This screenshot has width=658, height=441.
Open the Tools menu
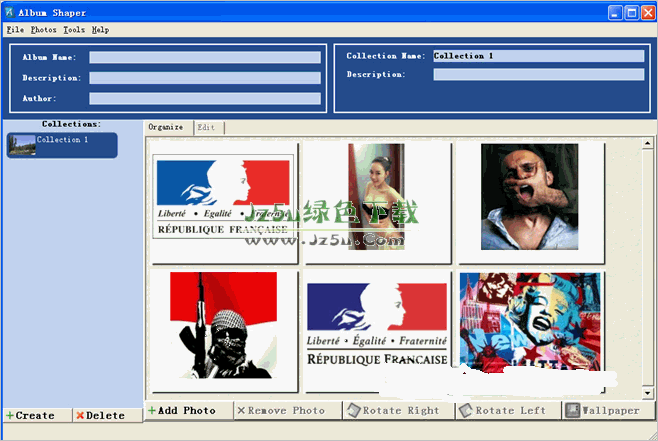74,30
